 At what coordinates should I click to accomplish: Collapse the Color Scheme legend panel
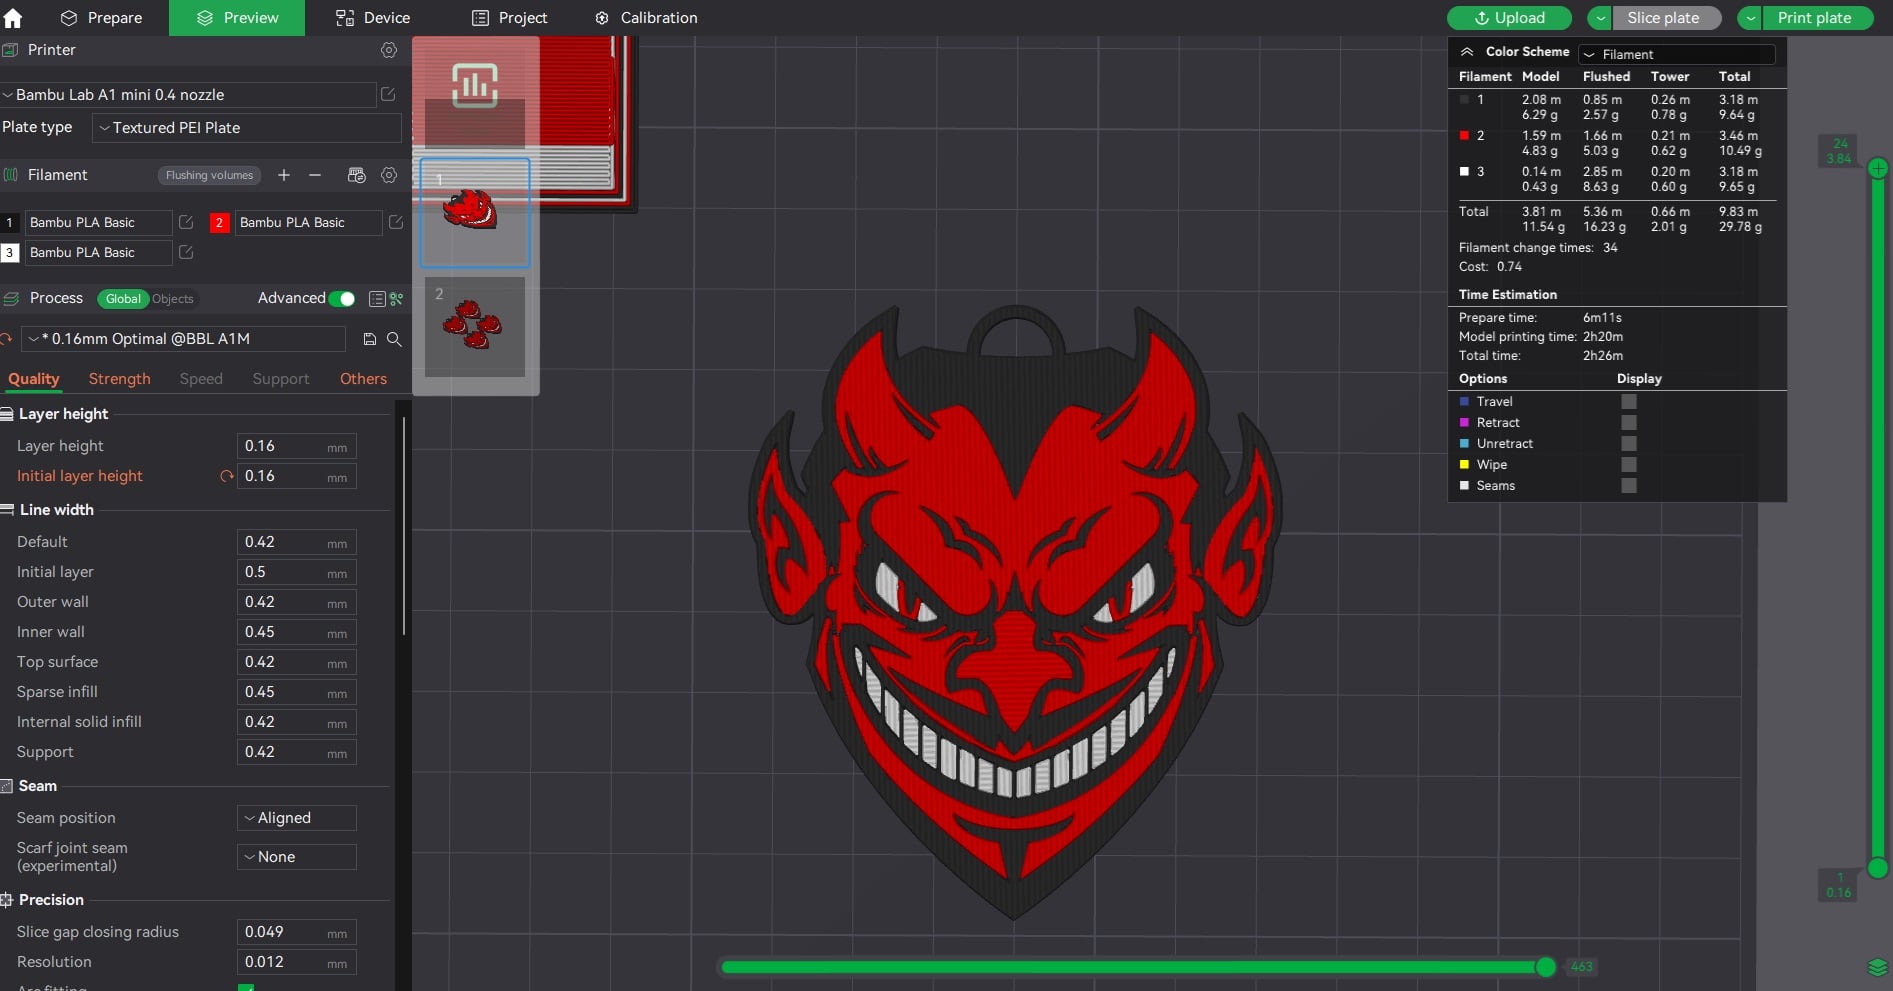pyautogui.click(x=1467, y=52)
